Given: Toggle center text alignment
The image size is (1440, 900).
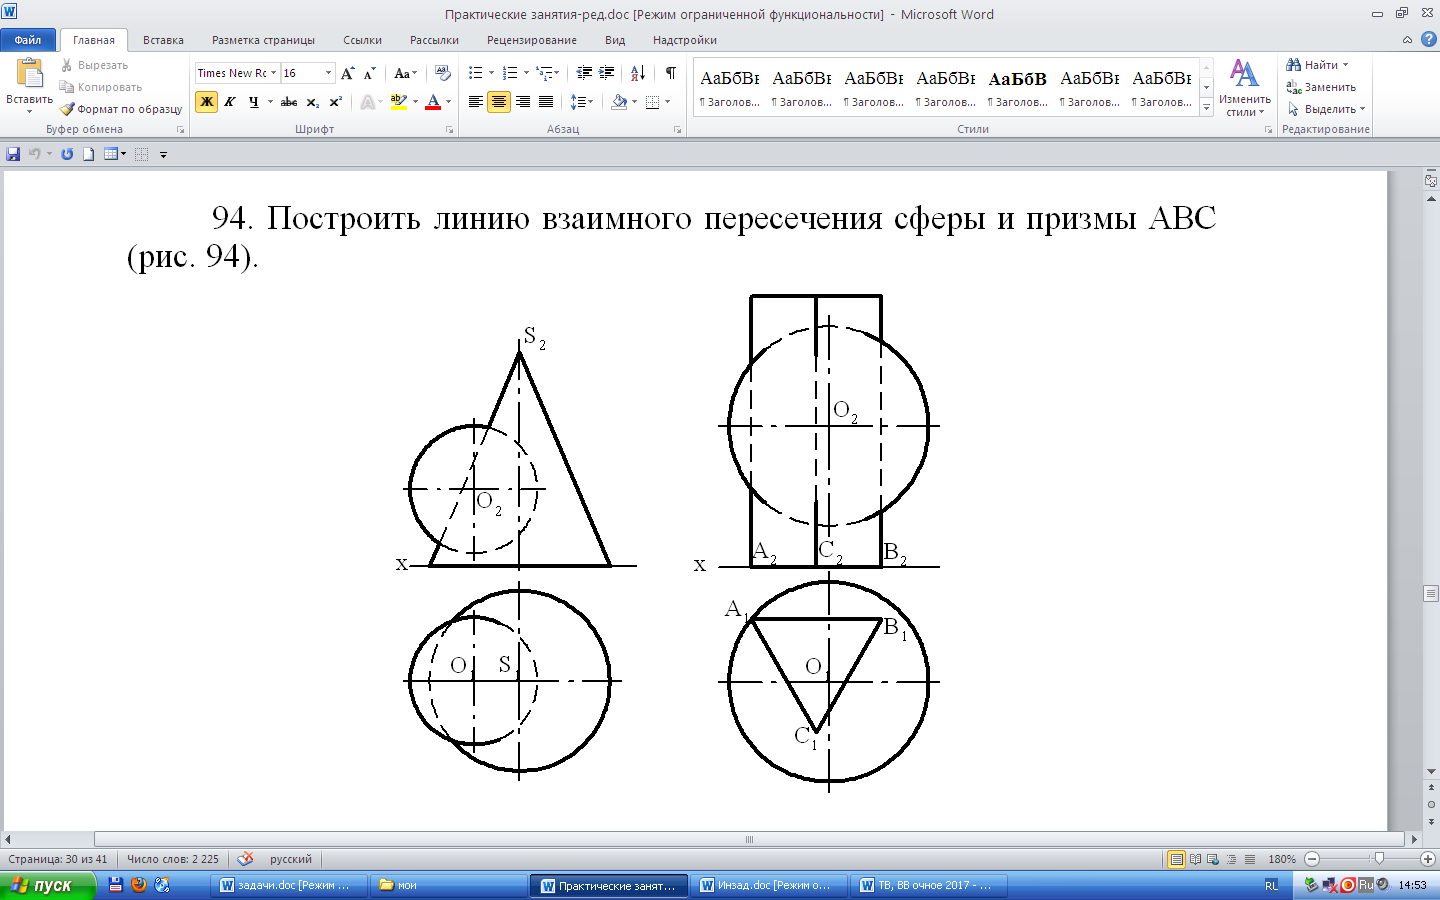Looking at the screenshot, I should click(x=499, y=102).
